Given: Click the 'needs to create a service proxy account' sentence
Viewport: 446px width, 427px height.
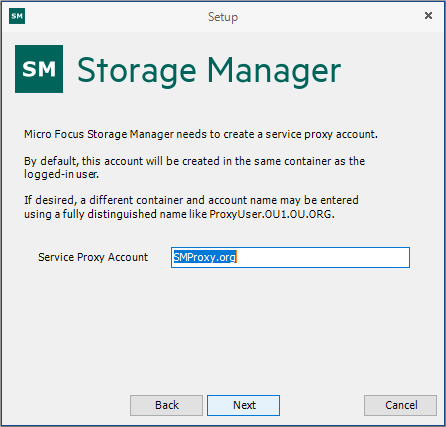Looking at the screenshot, I should click(x=277, y=134).
